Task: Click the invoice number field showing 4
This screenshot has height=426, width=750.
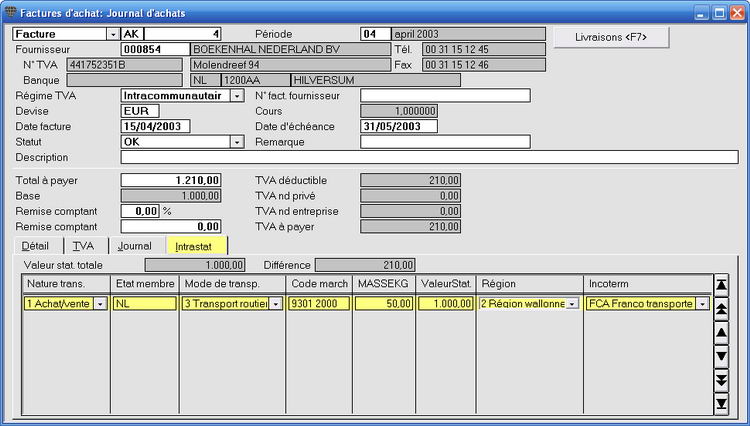Action: pos(182,34)
